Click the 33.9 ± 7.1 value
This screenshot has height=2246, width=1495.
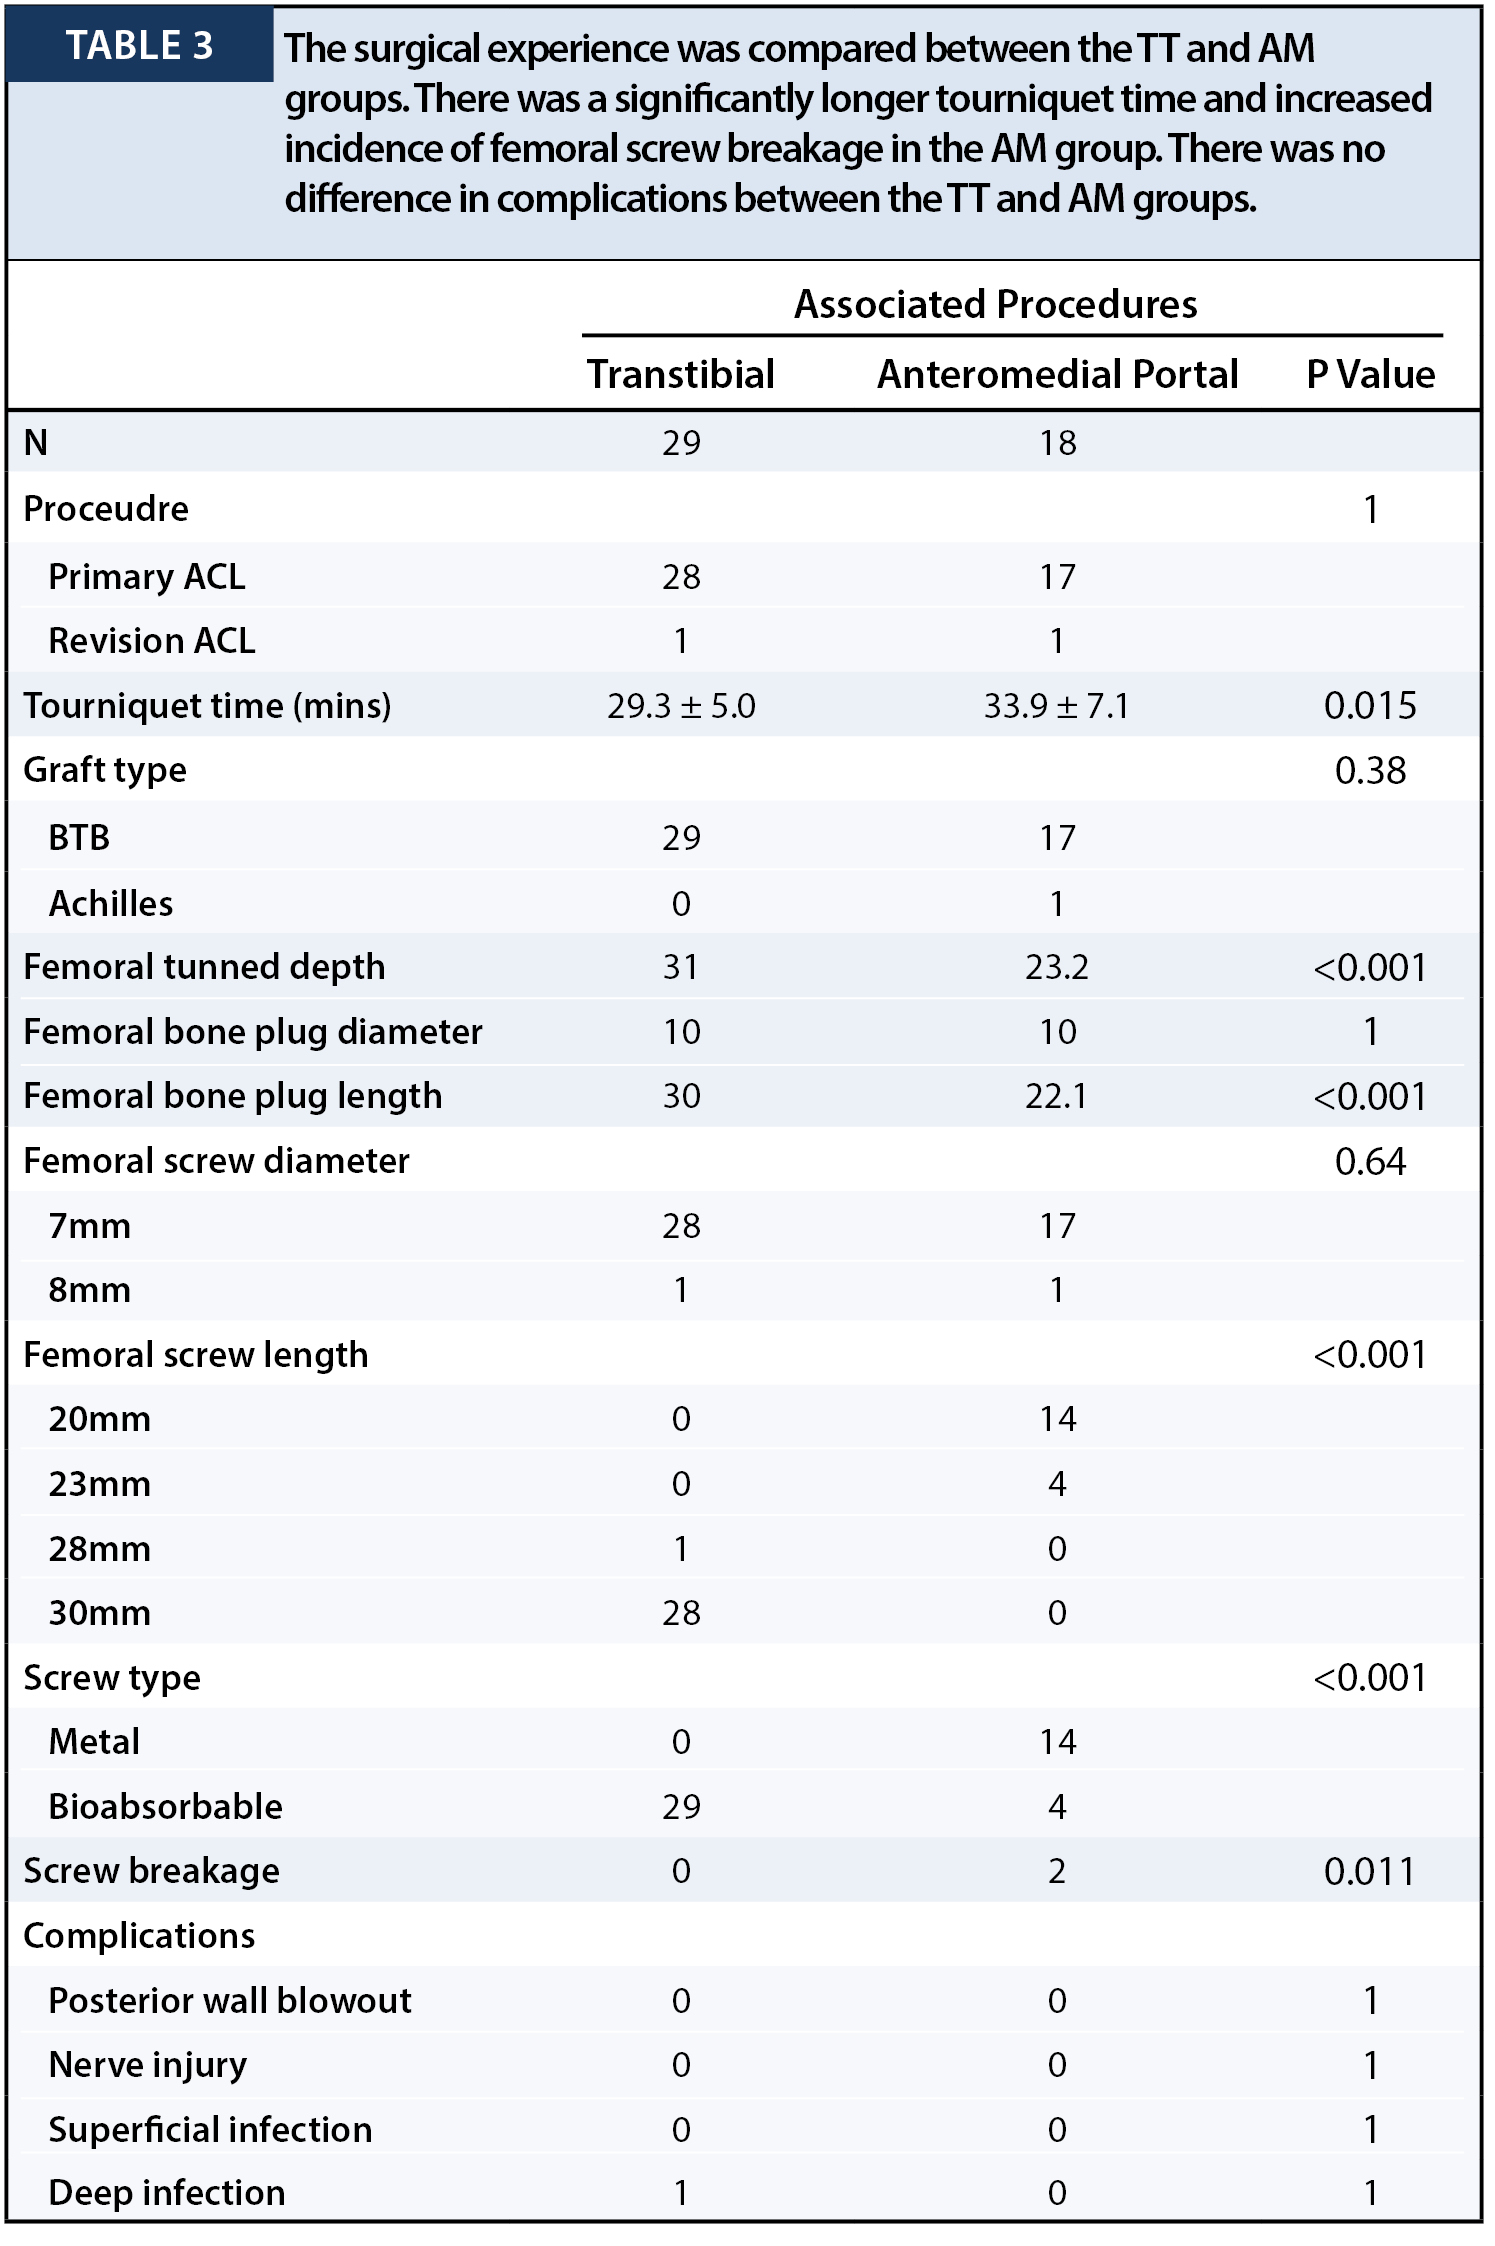click(x=1057, y=706)
